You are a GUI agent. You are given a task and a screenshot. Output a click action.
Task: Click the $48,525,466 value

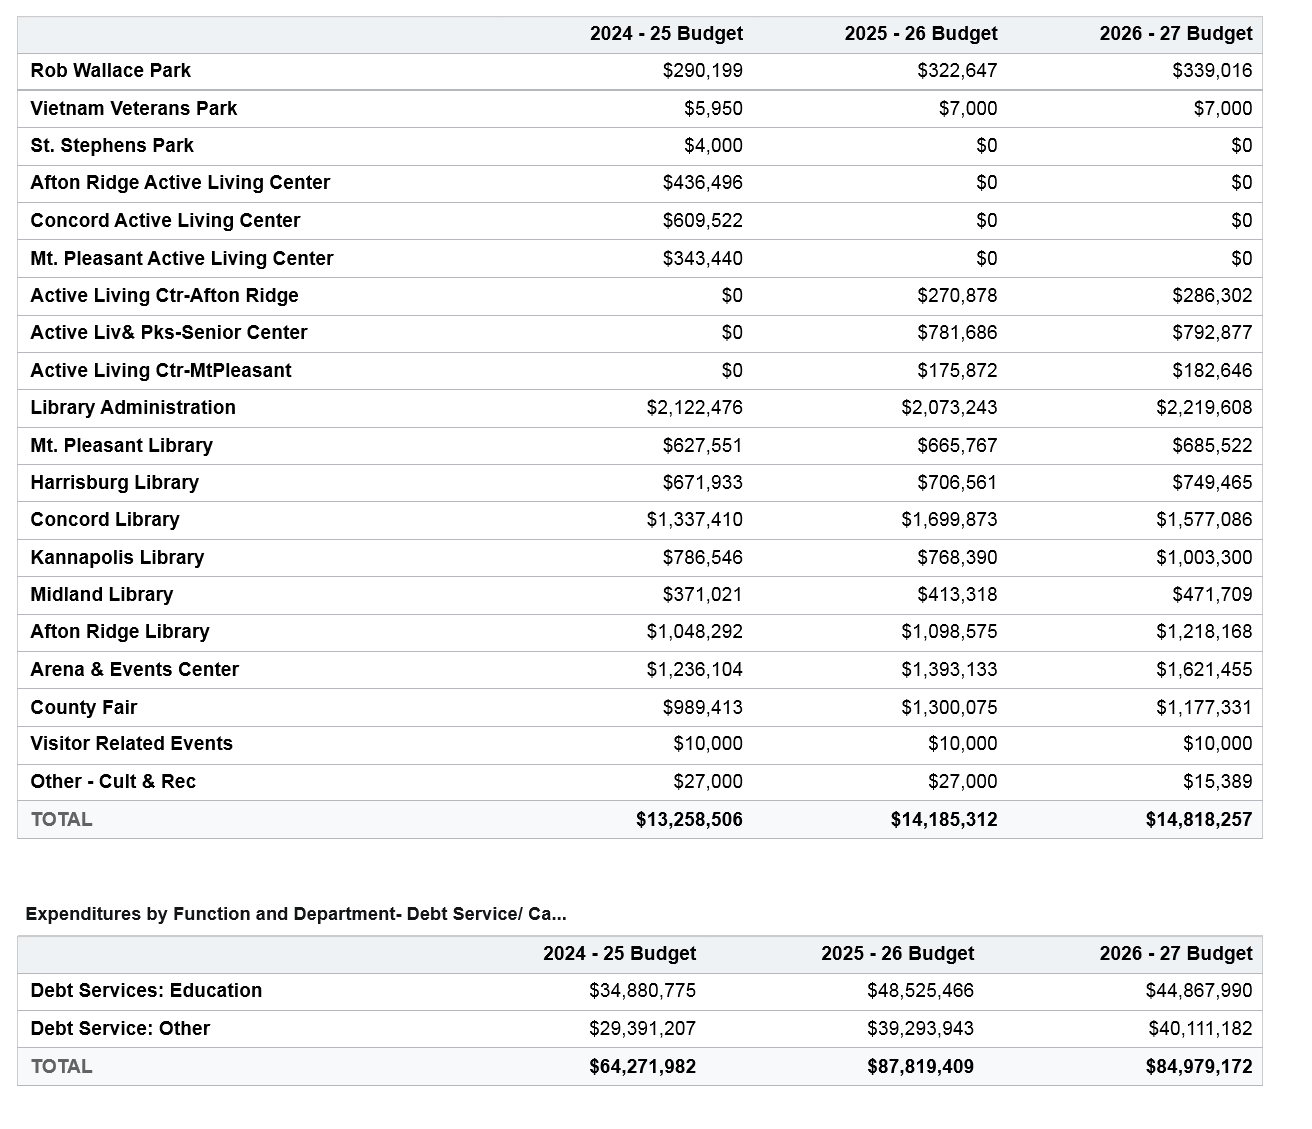[x=921, y=991]
